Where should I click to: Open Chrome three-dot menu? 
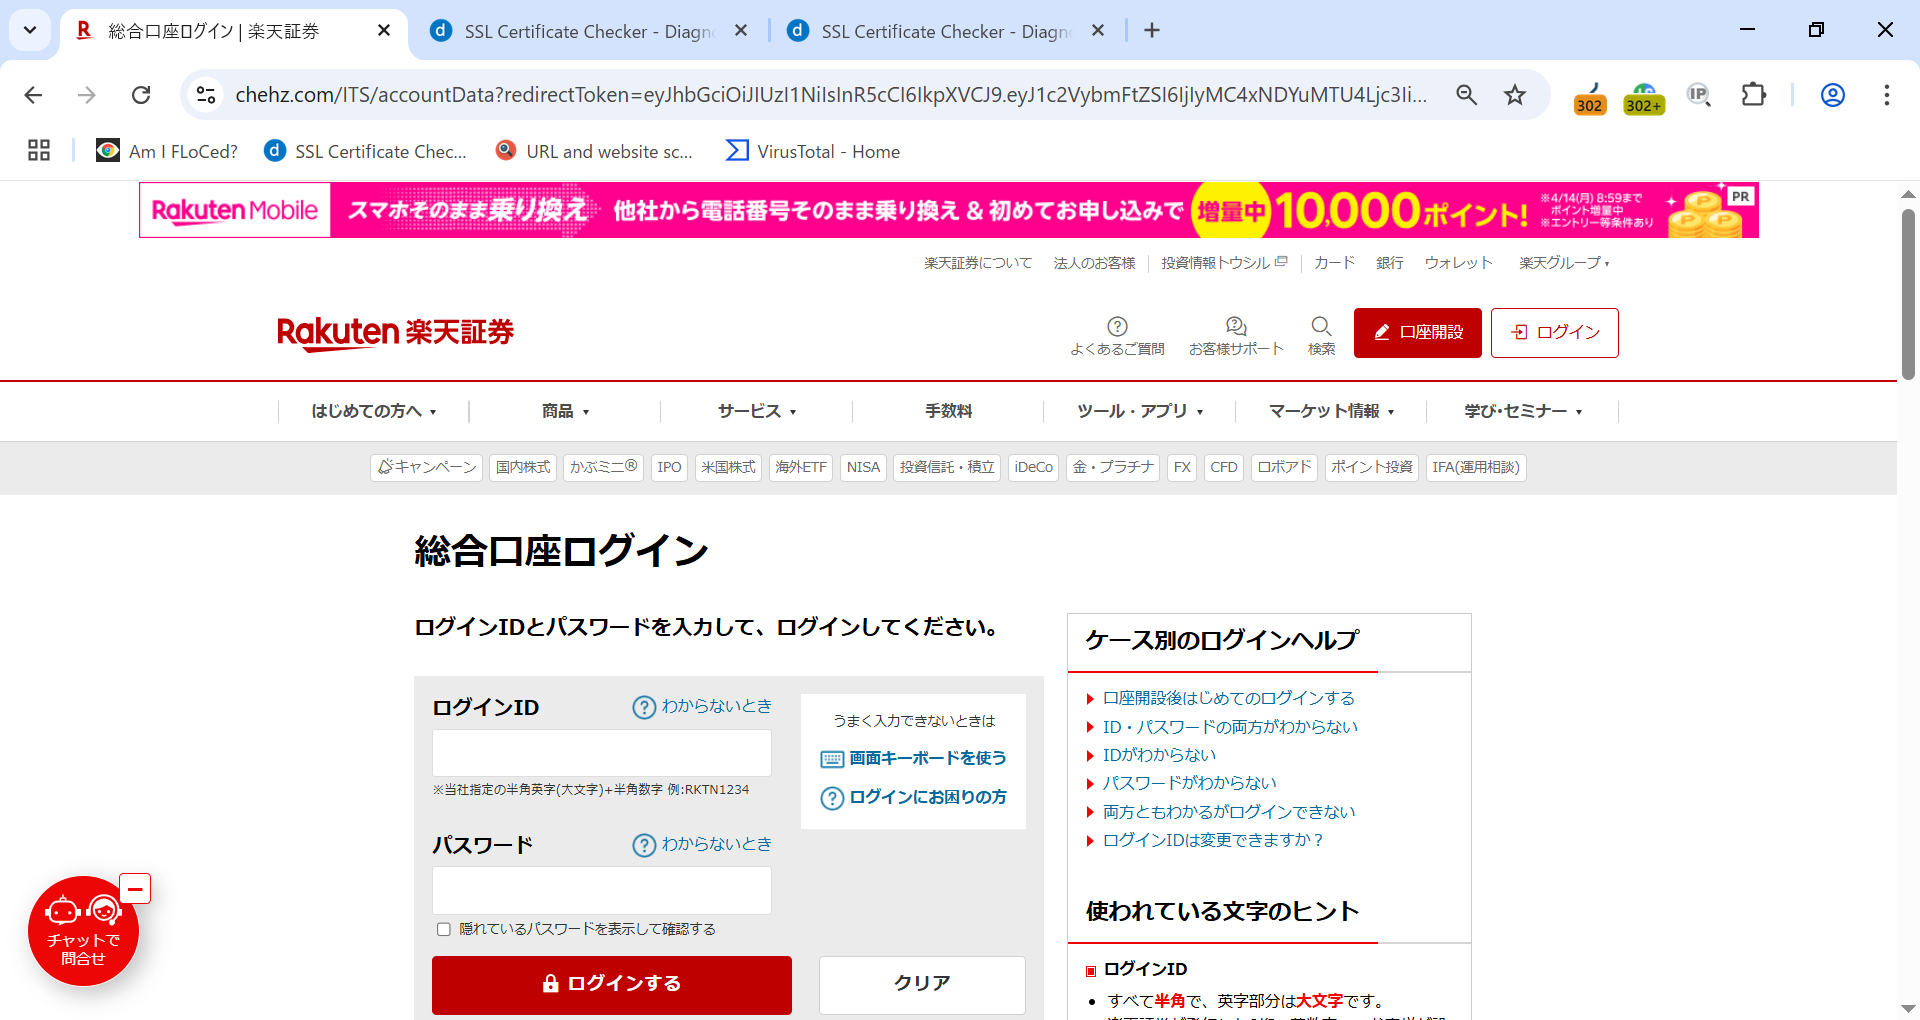1887,95
